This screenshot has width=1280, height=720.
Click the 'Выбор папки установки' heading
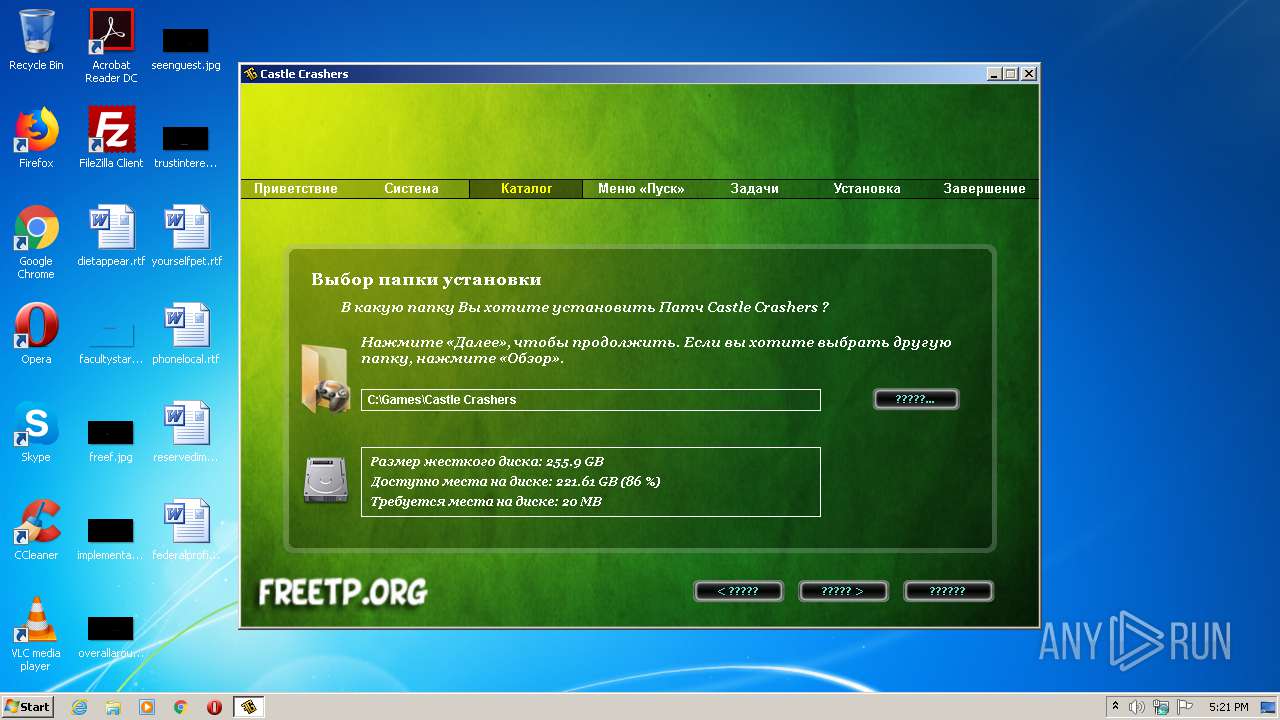click(426, 279)
